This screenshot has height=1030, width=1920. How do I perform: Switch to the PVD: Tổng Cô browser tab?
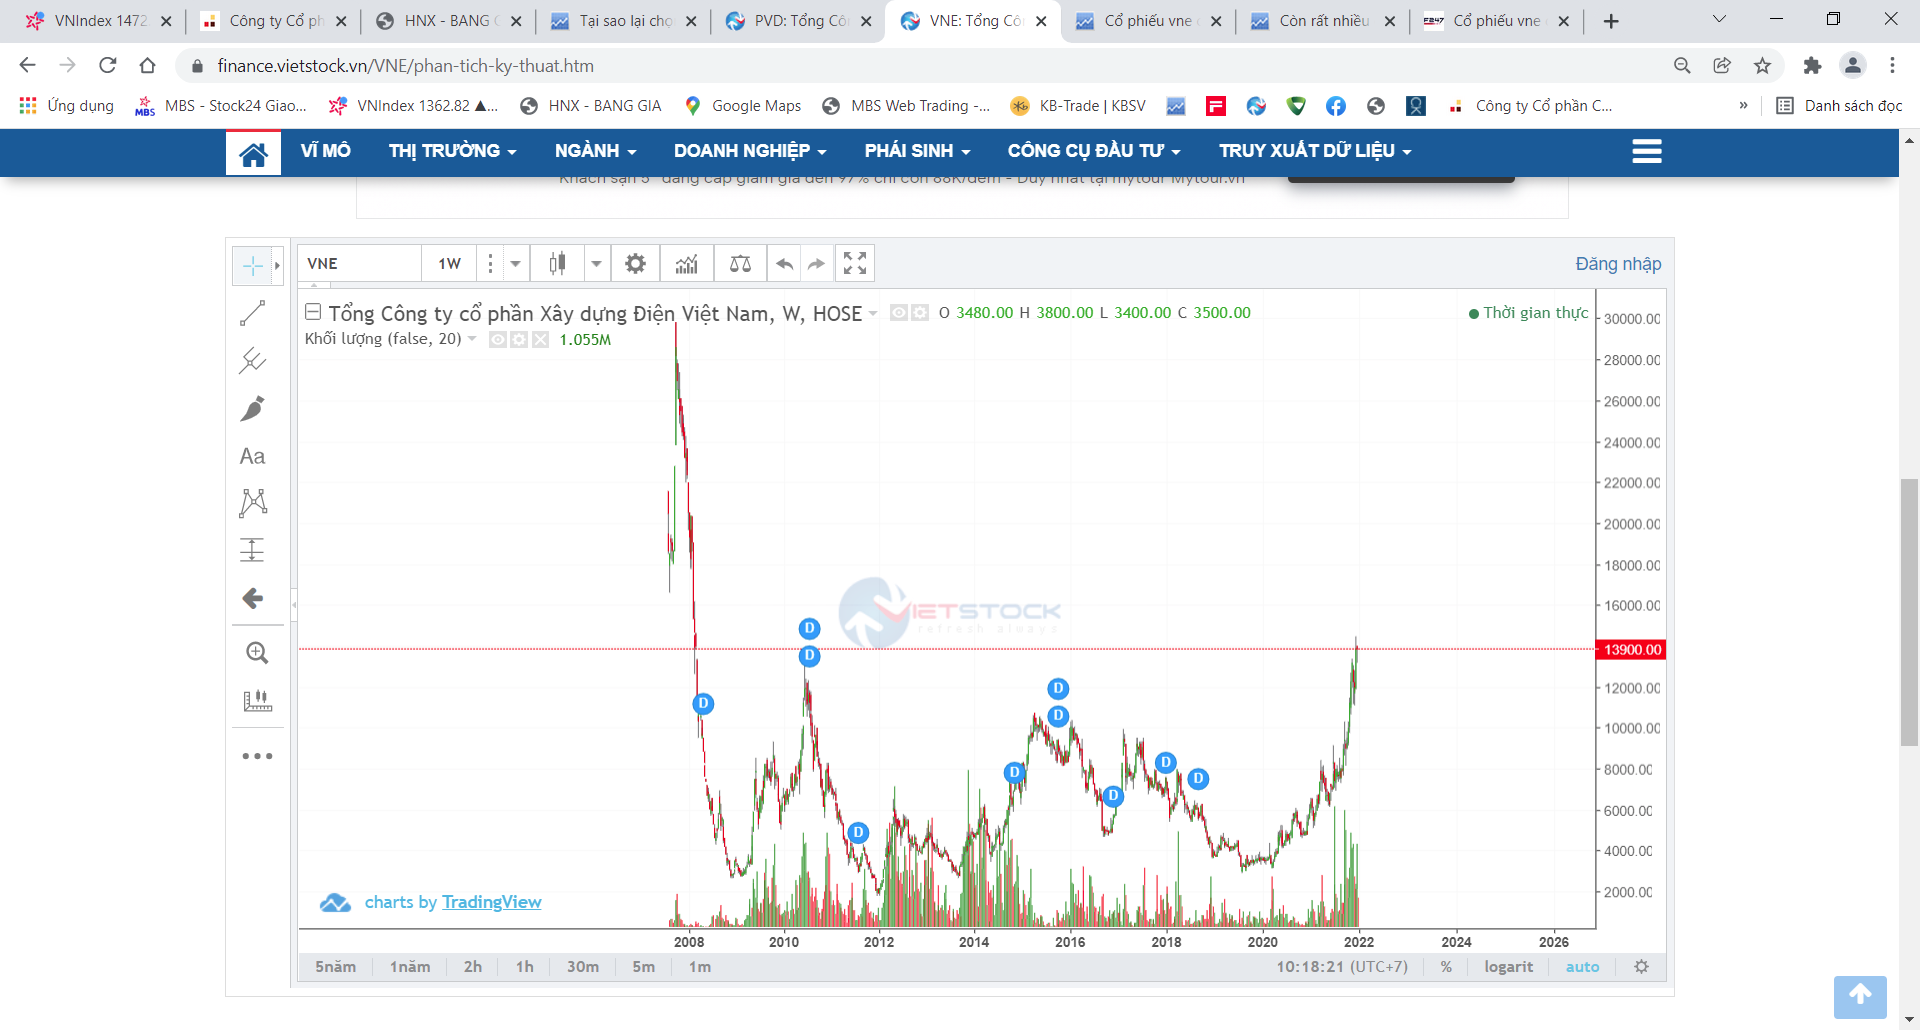pyautogui.click(x=798, y=21)
